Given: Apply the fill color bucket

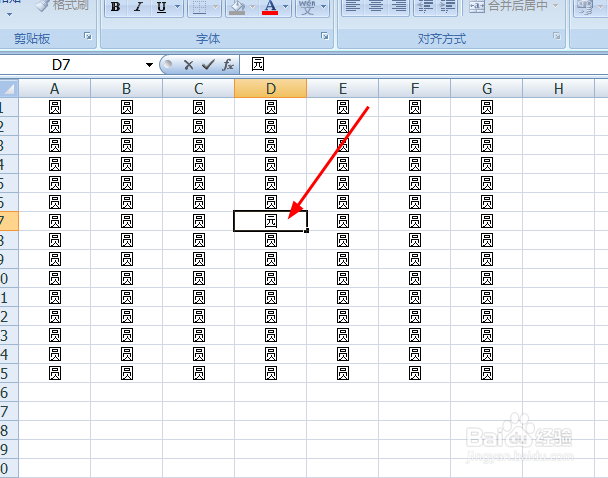Looking at the screenshot, I should coord(237,7).
